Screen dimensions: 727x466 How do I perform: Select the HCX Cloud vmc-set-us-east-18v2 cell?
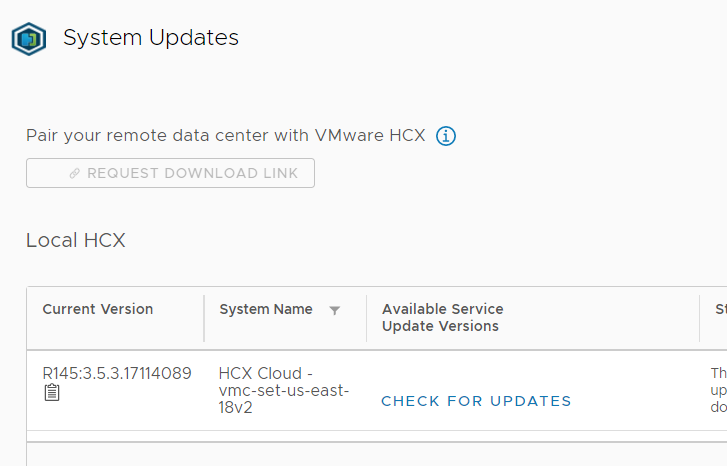tap(283, 391)
